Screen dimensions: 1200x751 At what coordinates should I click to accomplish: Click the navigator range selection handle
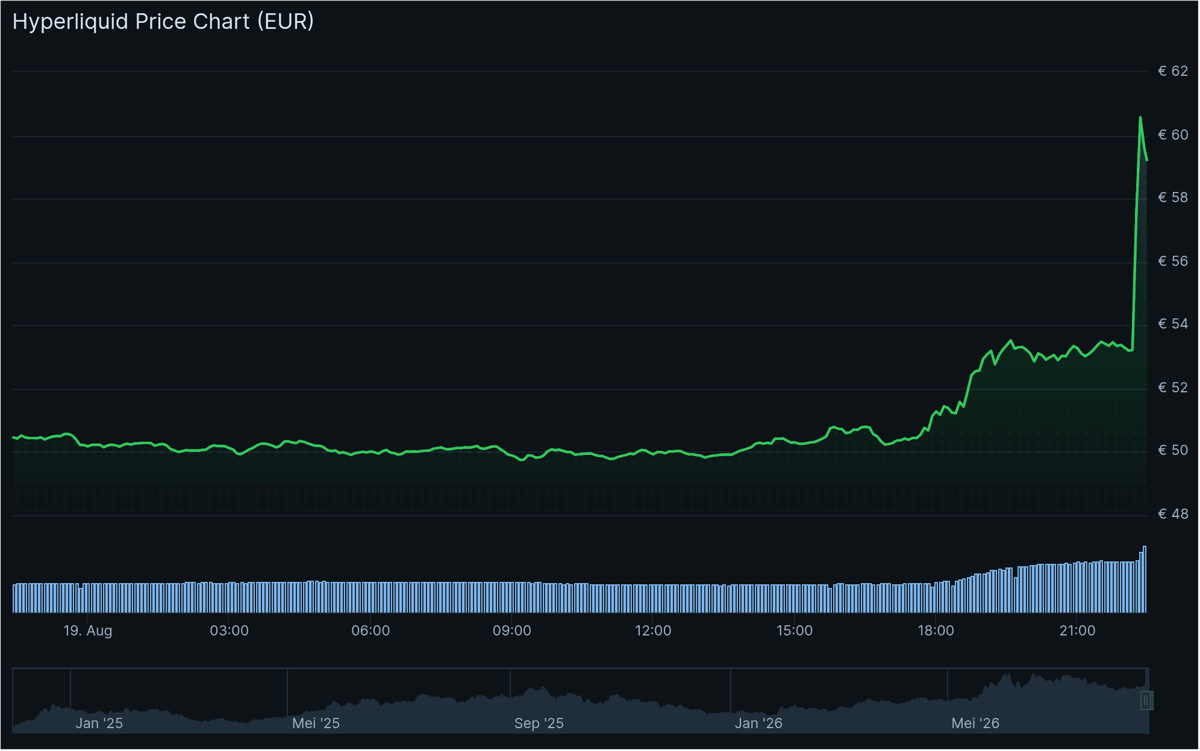(1147, 700)
